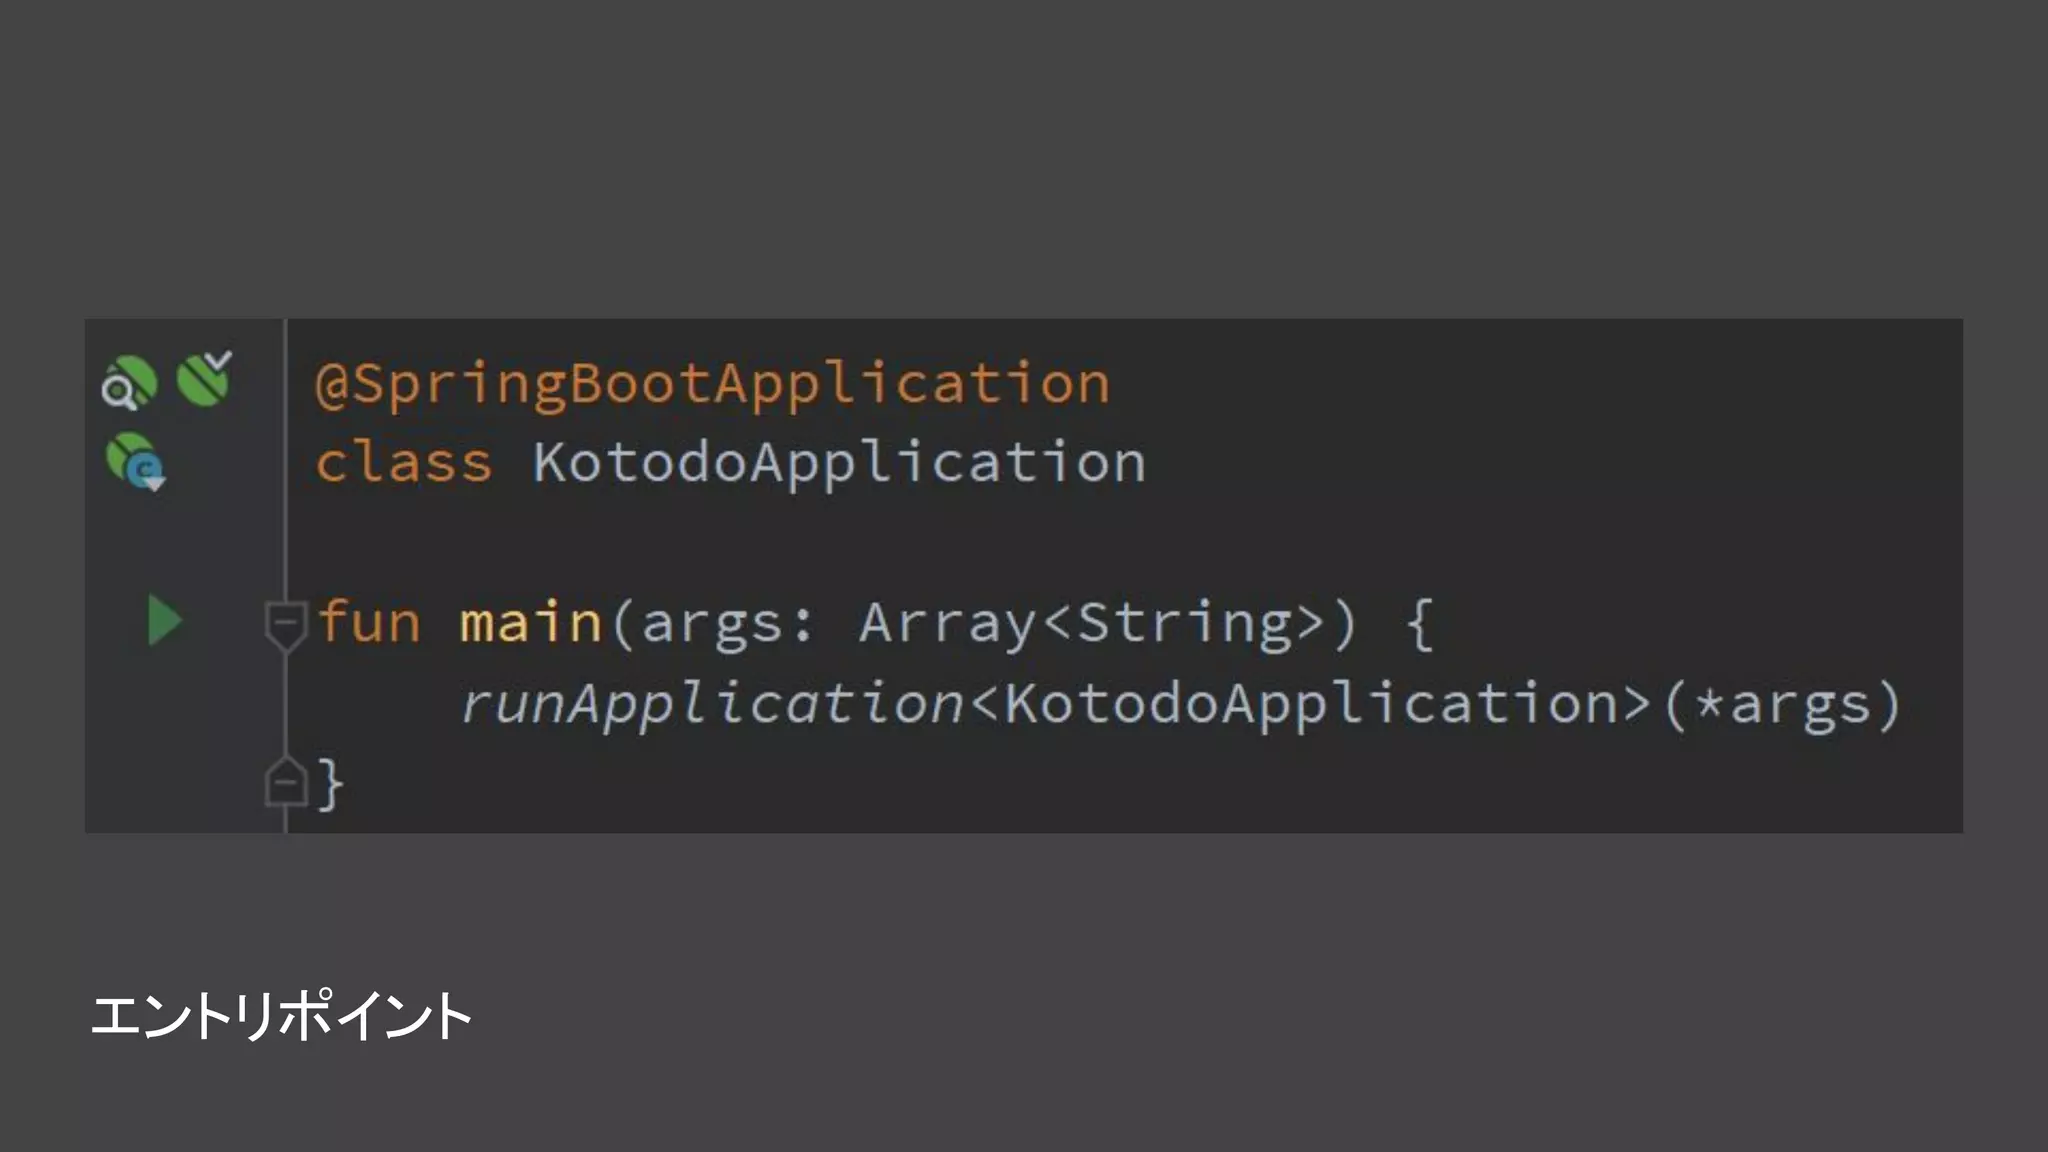Click the class keyword
Image resolution: width=2048 pixels, height=1152 pixels.
click(403, 463)
